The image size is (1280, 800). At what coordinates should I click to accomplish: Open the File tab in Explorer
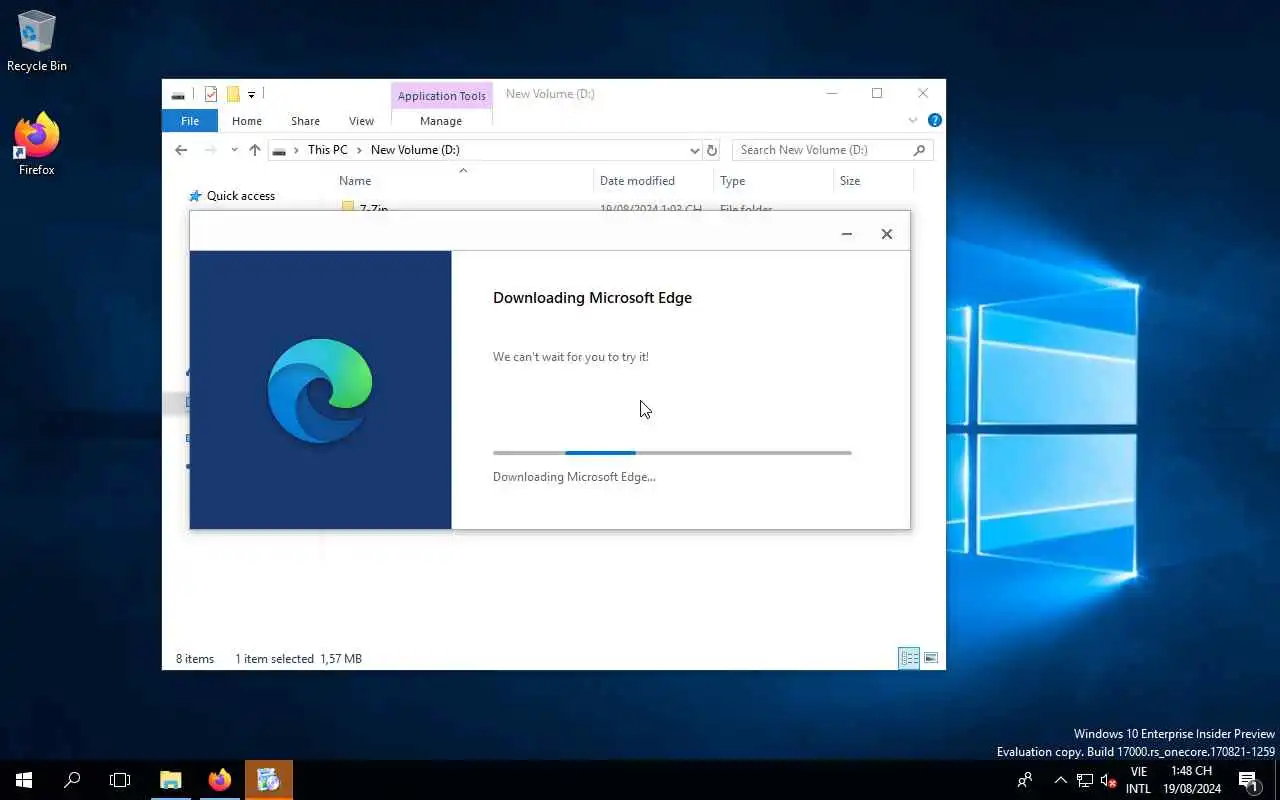190,121
